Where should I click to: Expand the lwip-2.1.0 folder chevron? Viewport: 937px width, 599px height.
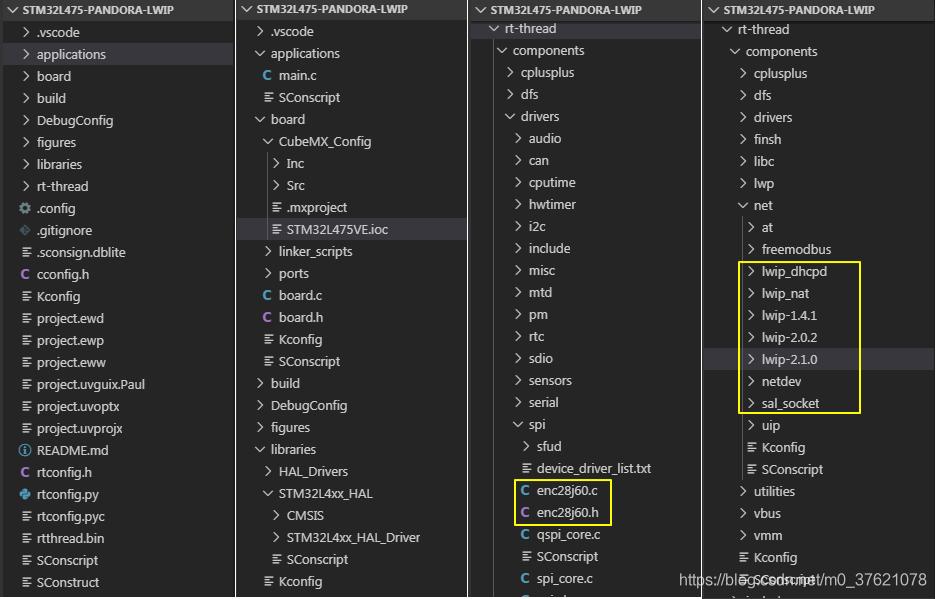751,359
